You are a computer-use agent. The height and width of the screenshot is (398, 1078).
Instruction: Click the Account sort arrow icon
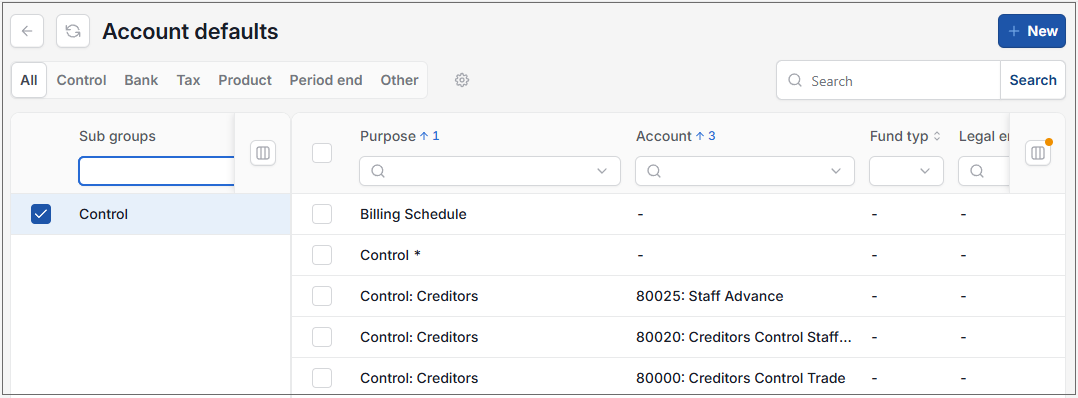click(x=700, y=136)
